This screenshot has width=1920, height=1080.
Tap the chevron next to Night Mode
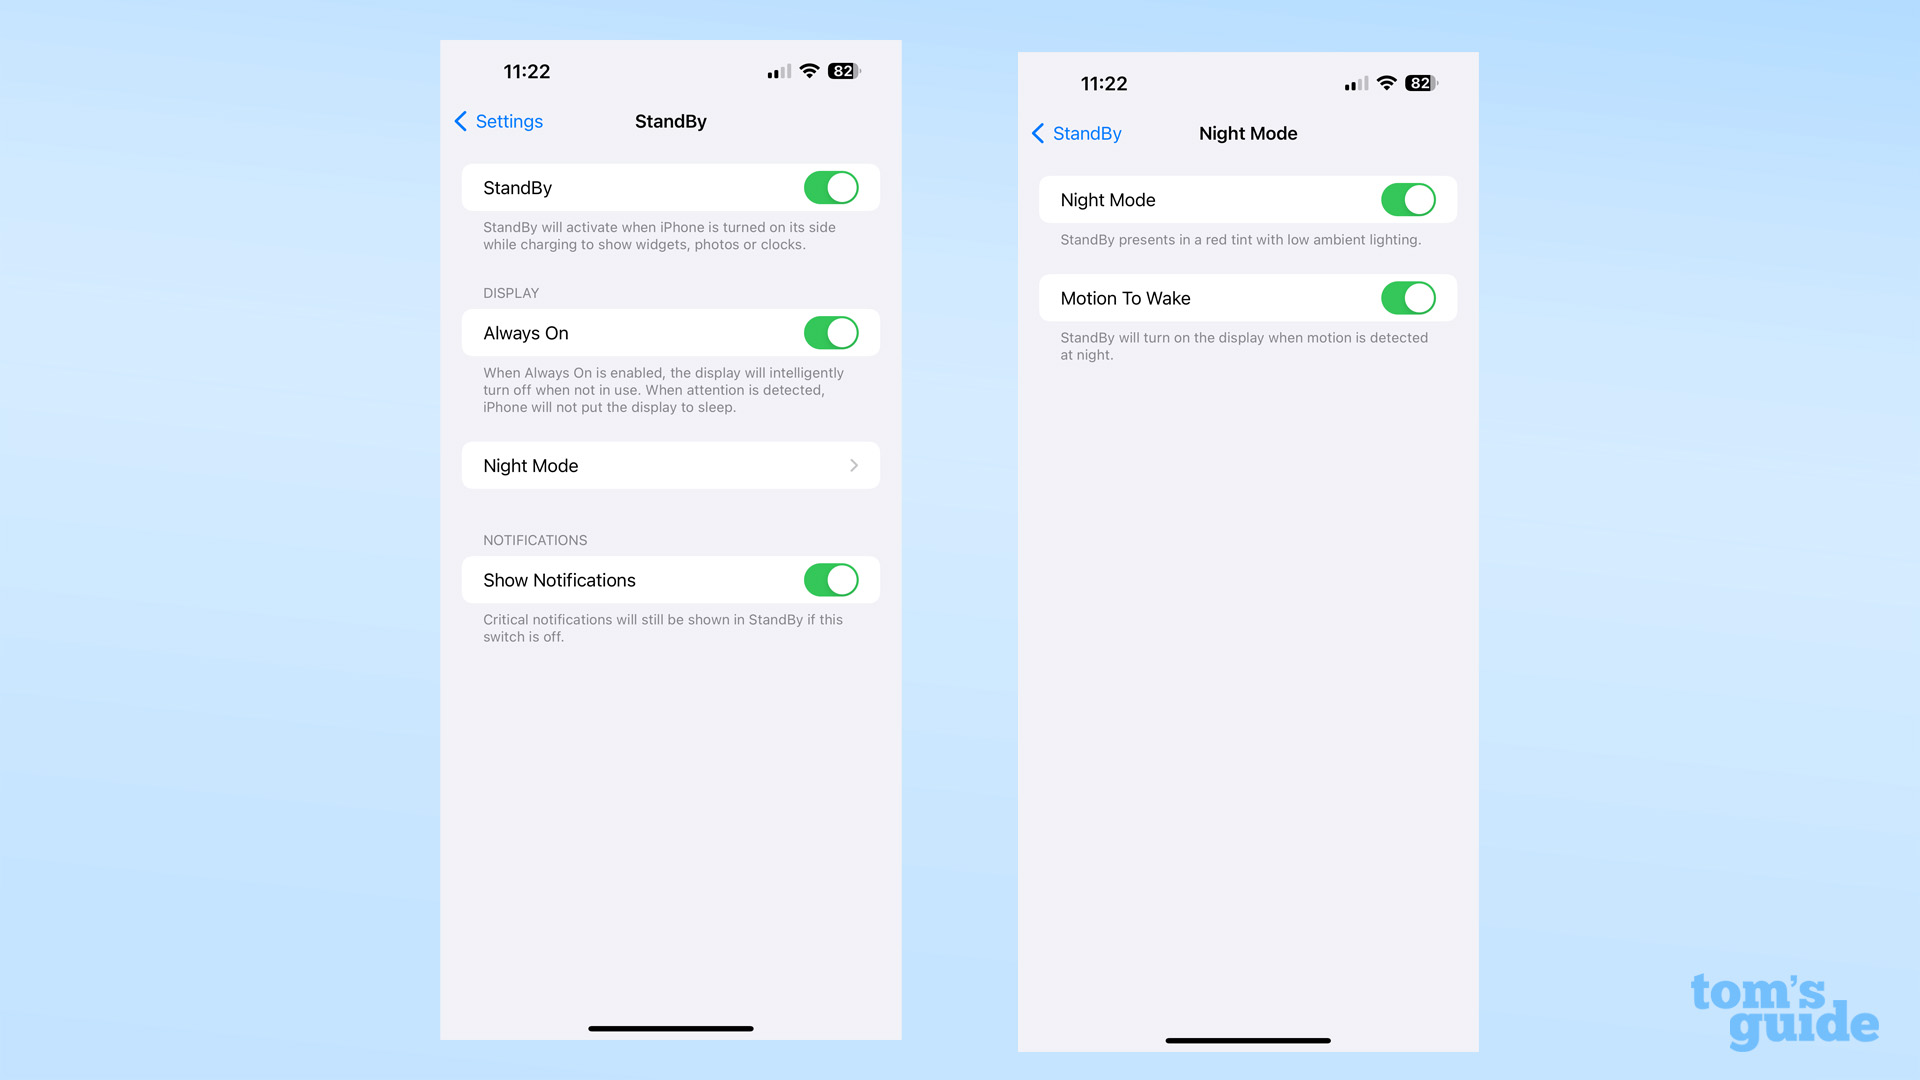pos(855,464)
